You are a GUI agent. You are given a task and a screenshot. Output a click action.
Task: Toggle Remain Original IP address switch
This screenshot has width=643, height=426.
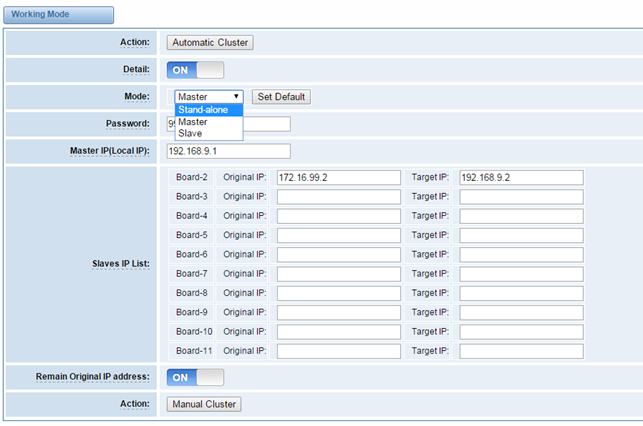click(x=195, y=377)
